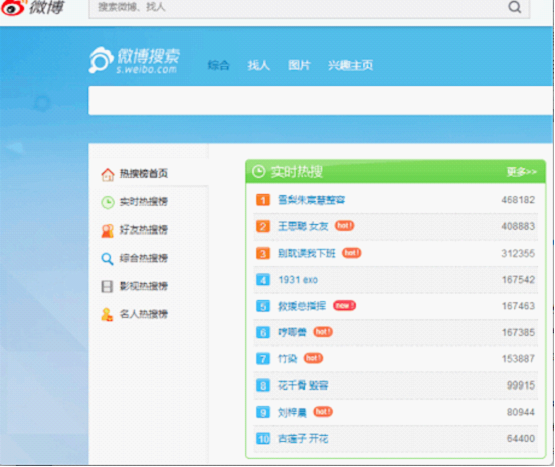This screenshot has height=467, width=555.
Task: Click the search count 64400
Action: coord(521,439)
